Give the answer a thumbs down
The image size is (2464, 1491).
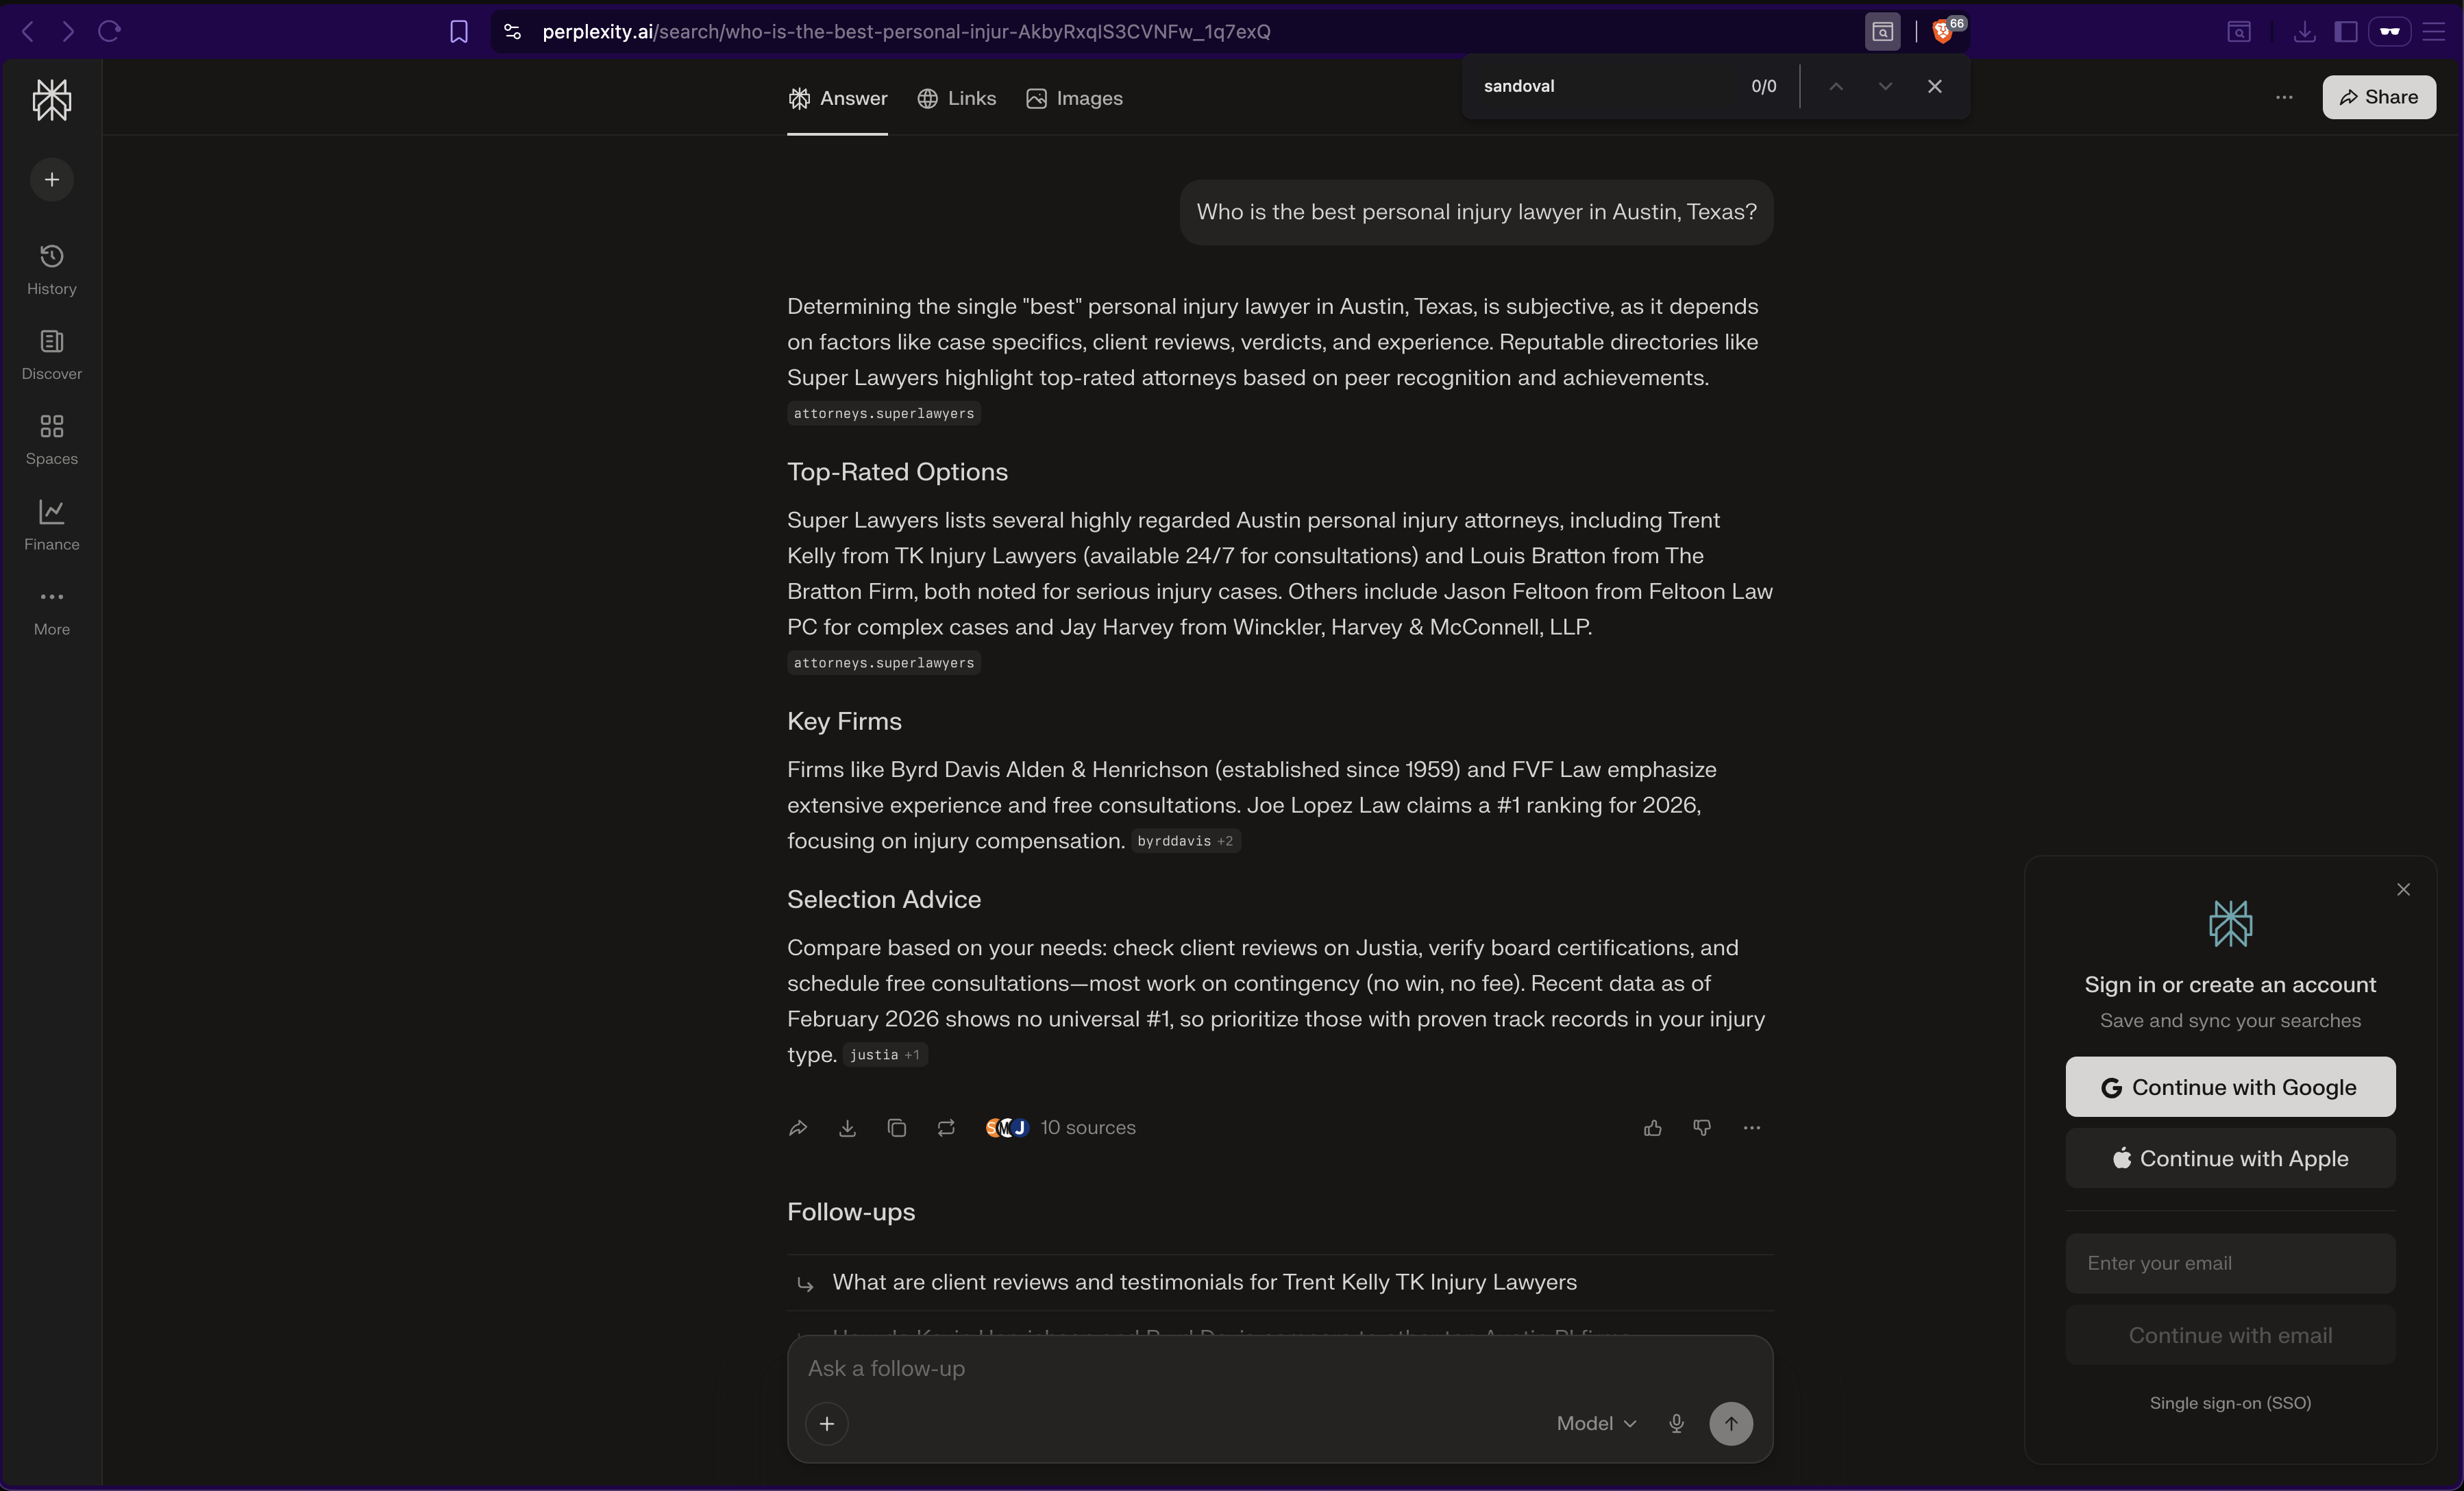coord(1702,1128)
